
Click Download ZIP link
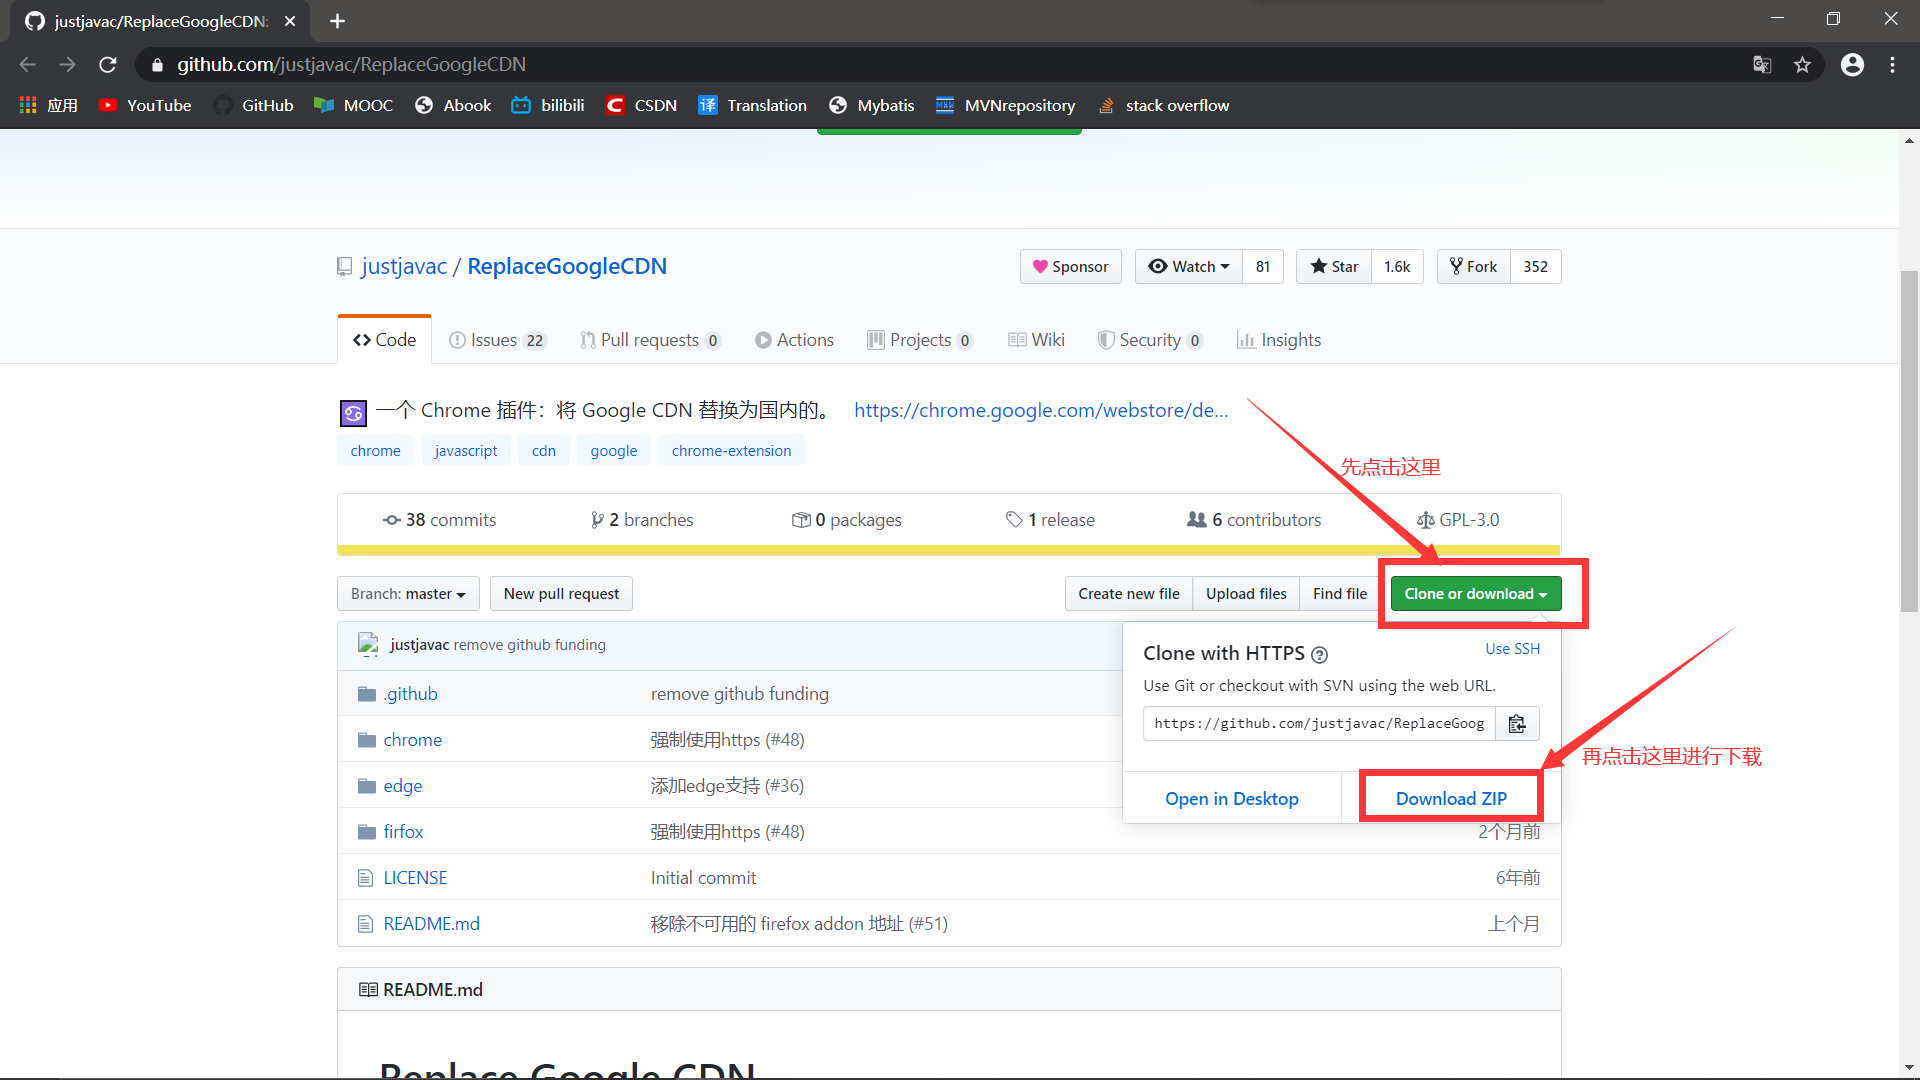(1450, 799)
